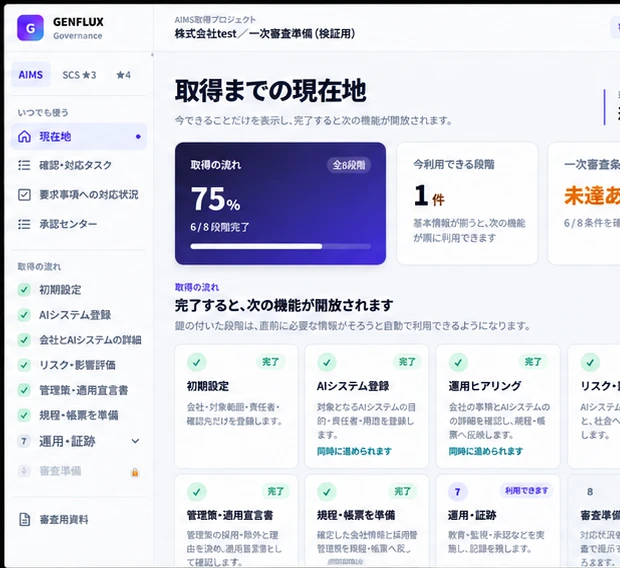The height and width of the screenshot is (568, 620).
Task: Click the 今利用できる段階 summary card
Action: click(467, 203)
